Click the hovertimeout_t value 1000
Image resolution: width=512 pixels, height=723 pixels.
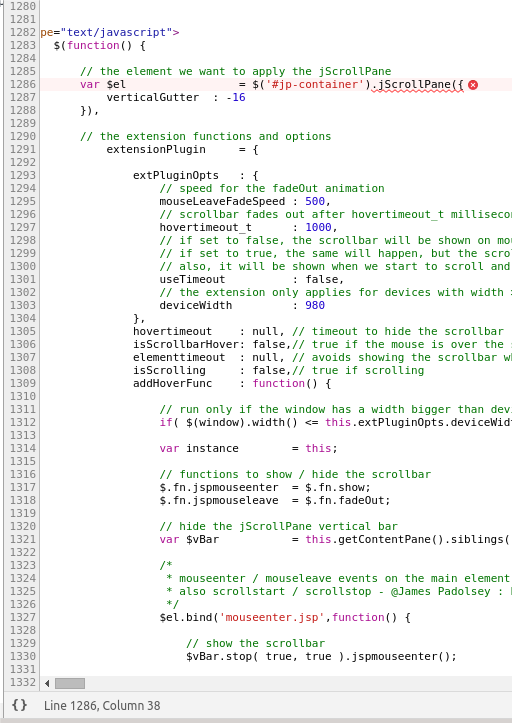(x=318, y=227)
